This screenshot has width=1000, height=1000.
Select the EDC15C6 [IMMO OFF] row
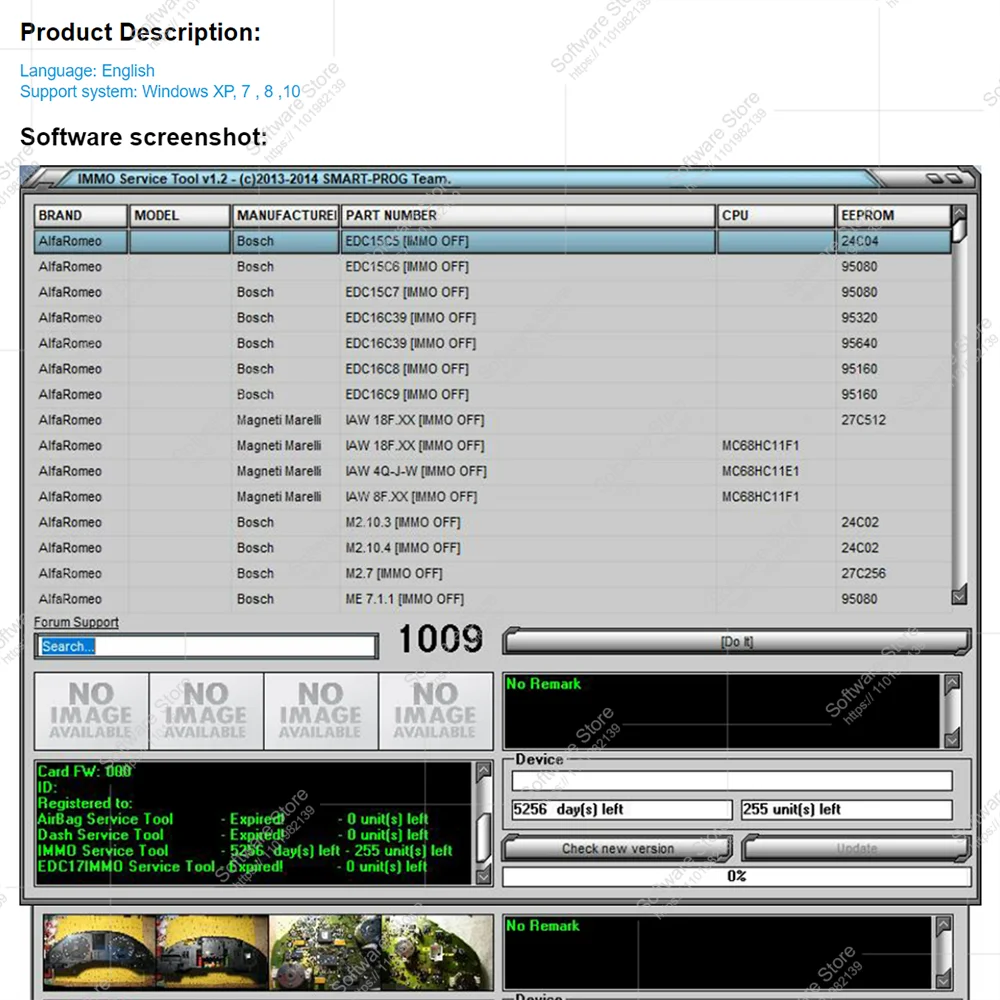(x=492, y=267)
